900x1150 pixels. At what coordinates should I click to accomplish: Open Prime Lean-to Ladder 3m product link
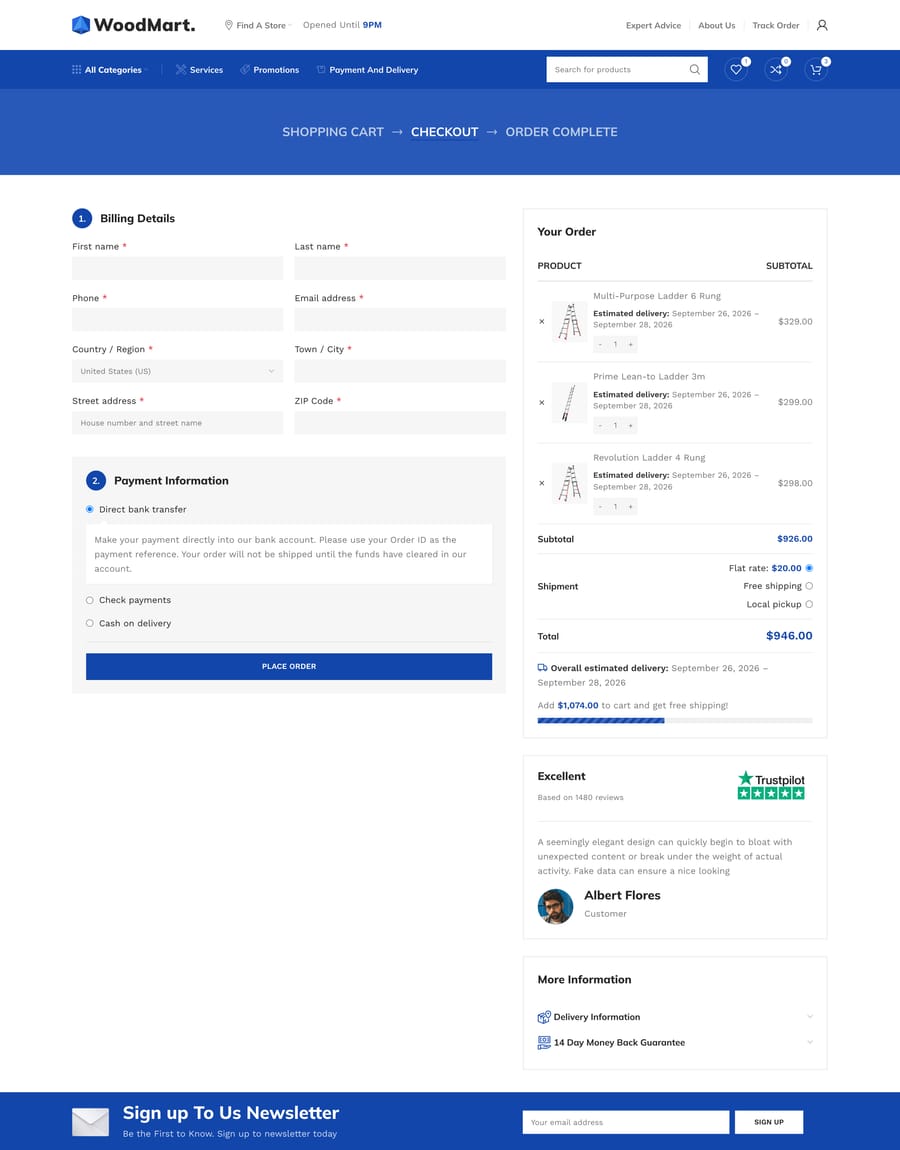[649, 376]
